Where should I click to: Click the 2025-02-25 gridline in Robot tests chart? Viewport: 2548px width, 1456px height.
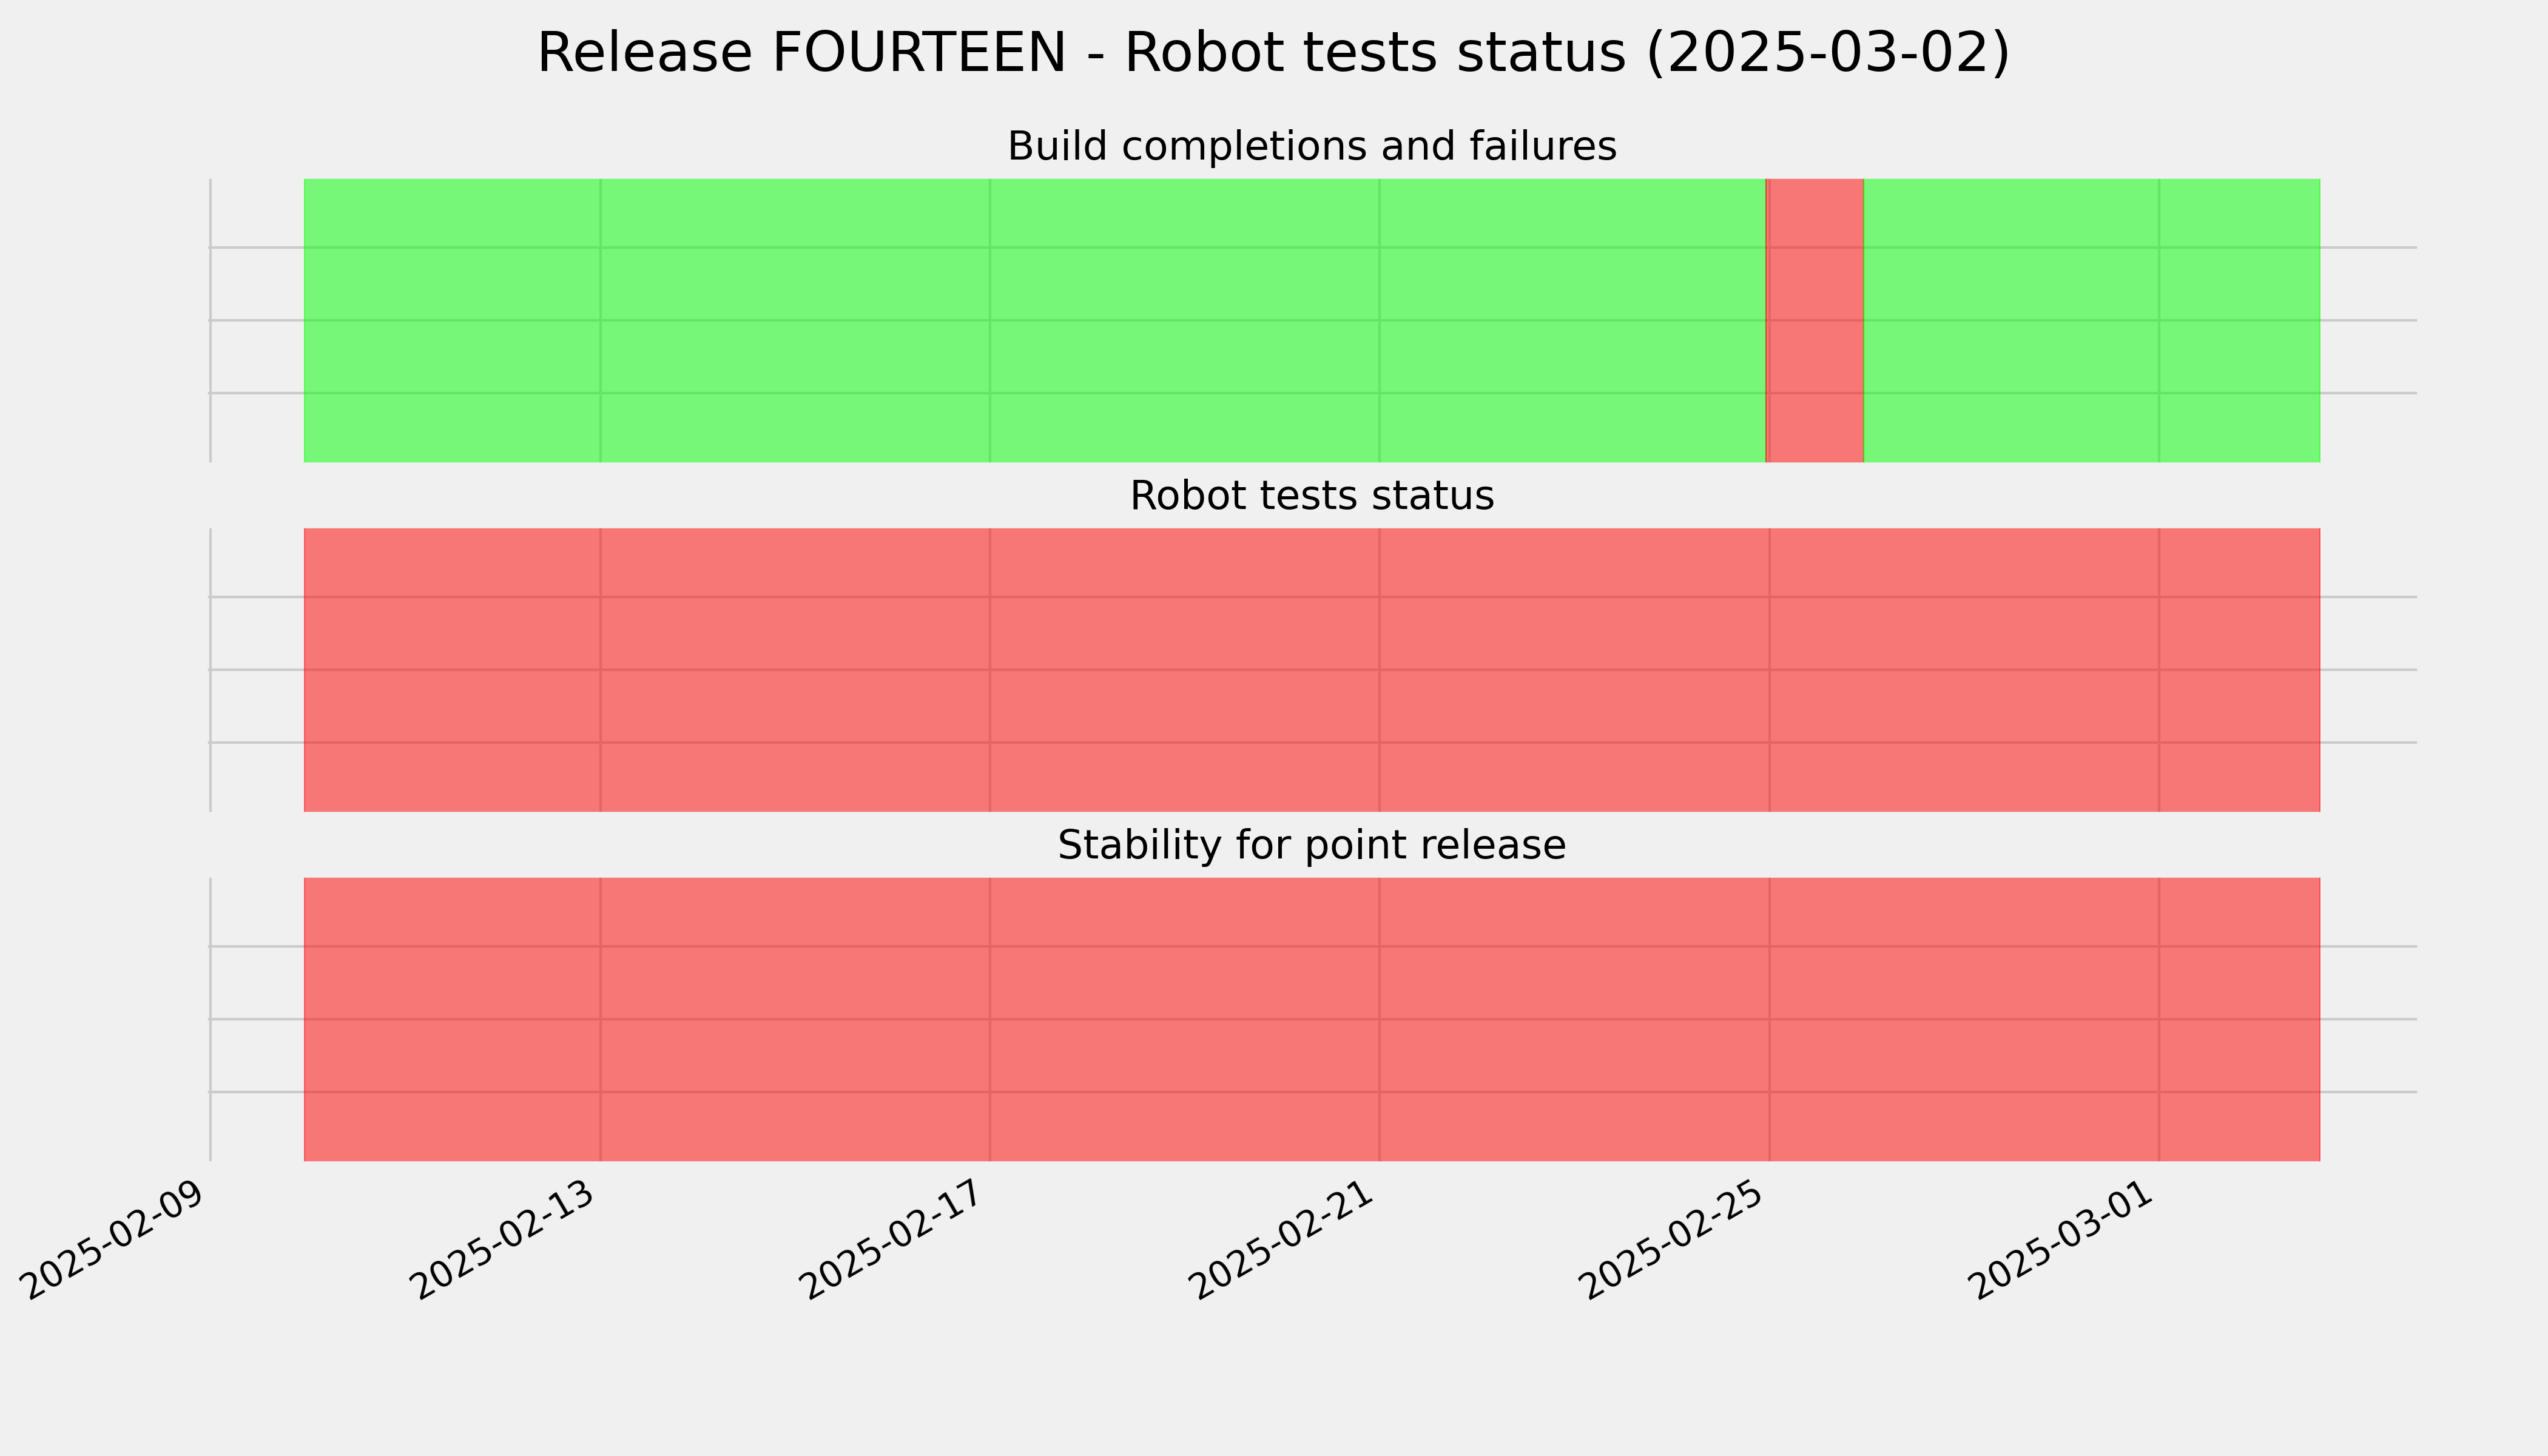pyautogui.click(x=1769, y=670)
